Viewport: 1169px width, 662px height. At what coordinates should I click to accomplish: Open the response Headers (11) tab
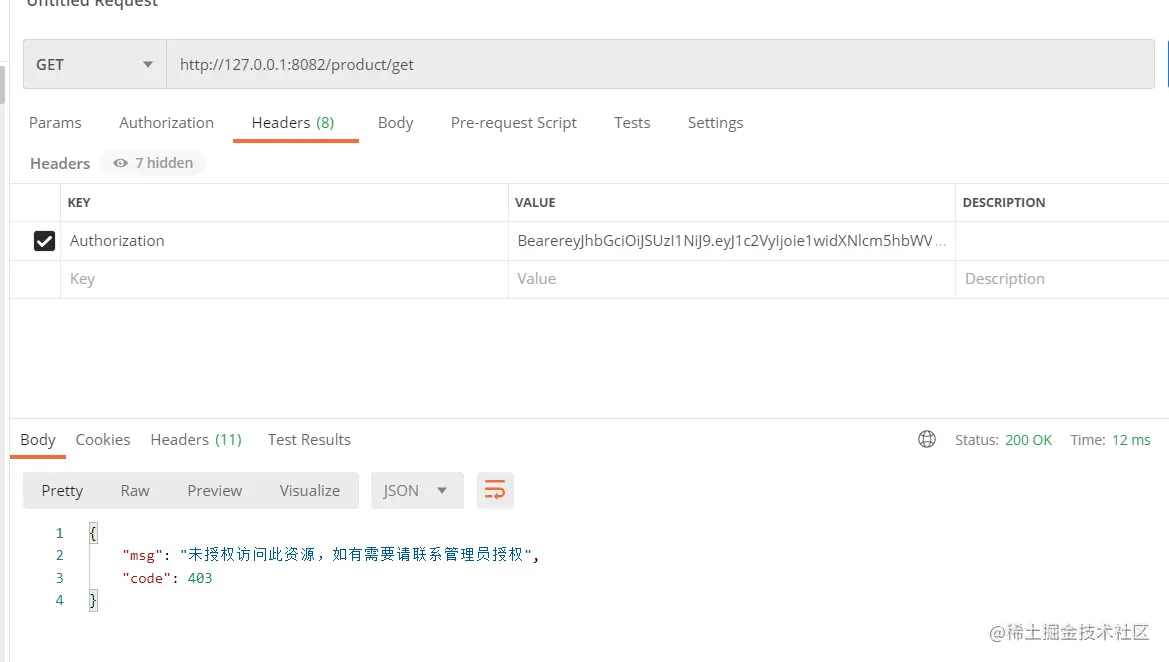(x=196, y=440)
